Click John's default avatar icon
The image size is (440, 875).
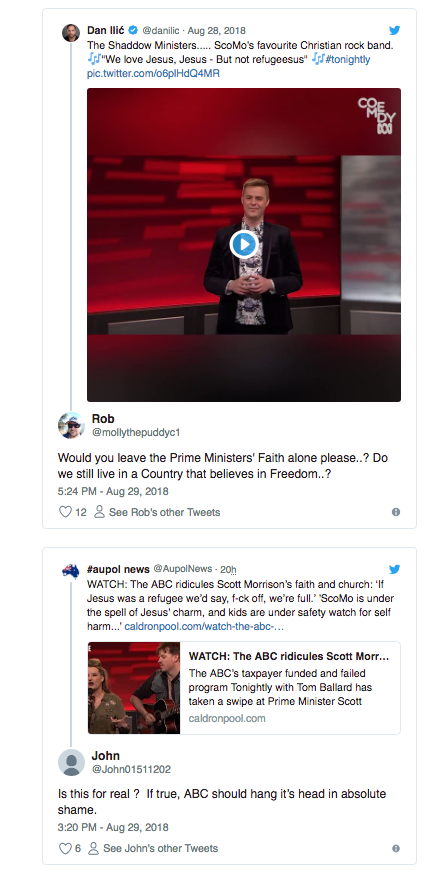tap(71, 762)
